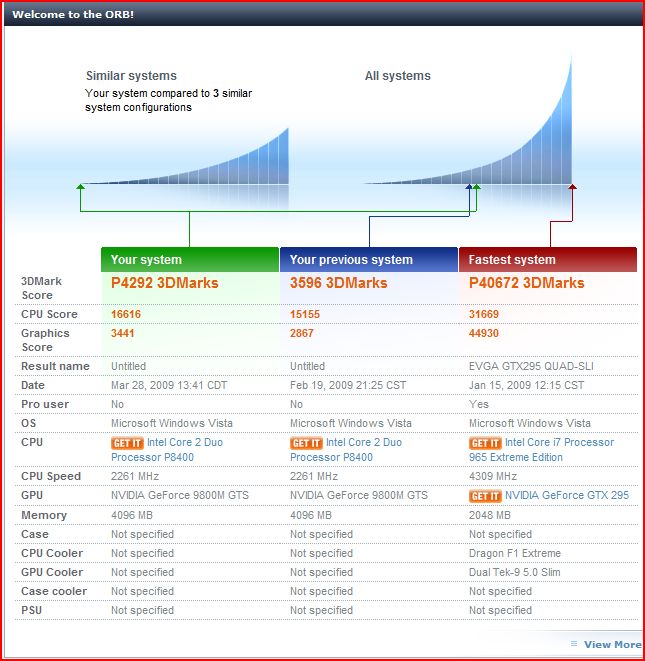Screen dimensions: 645x661
Task: Click date Jan 15, 2009 12:15 CST
Action: (x=527, y=385)
